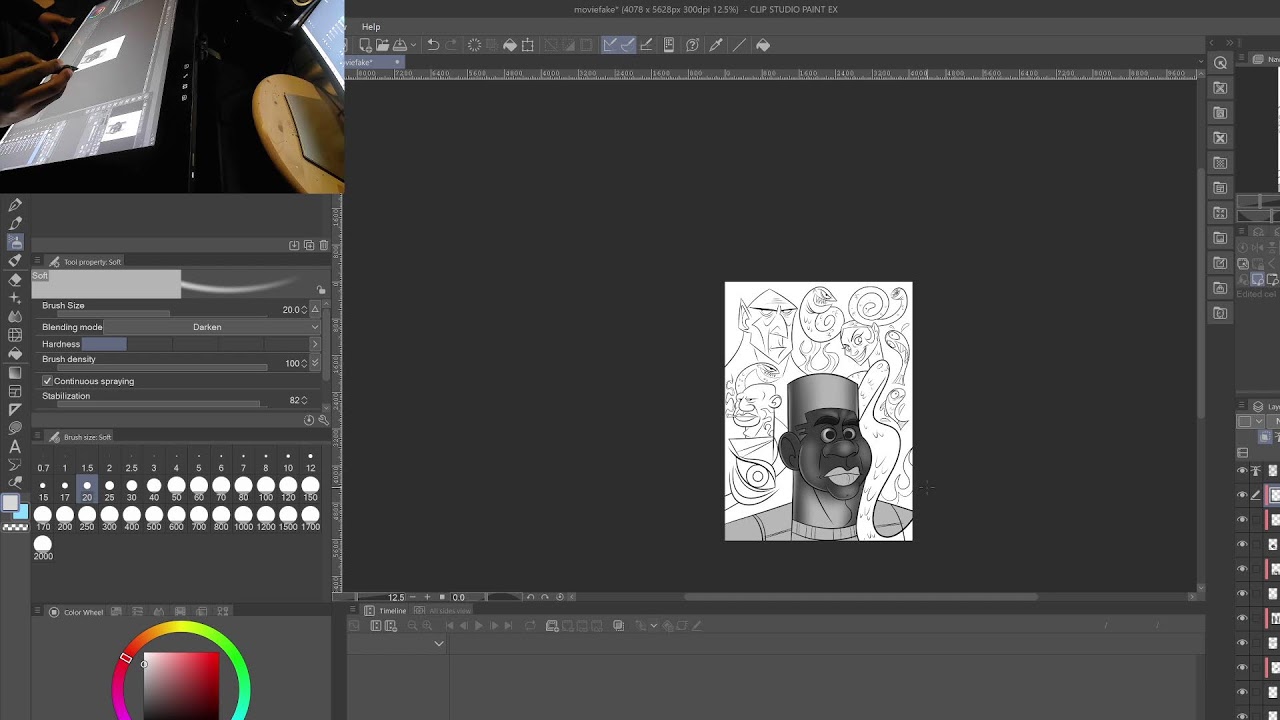
Task: Click the horizontal canvas scrollbar
Action: pos(860,597)
